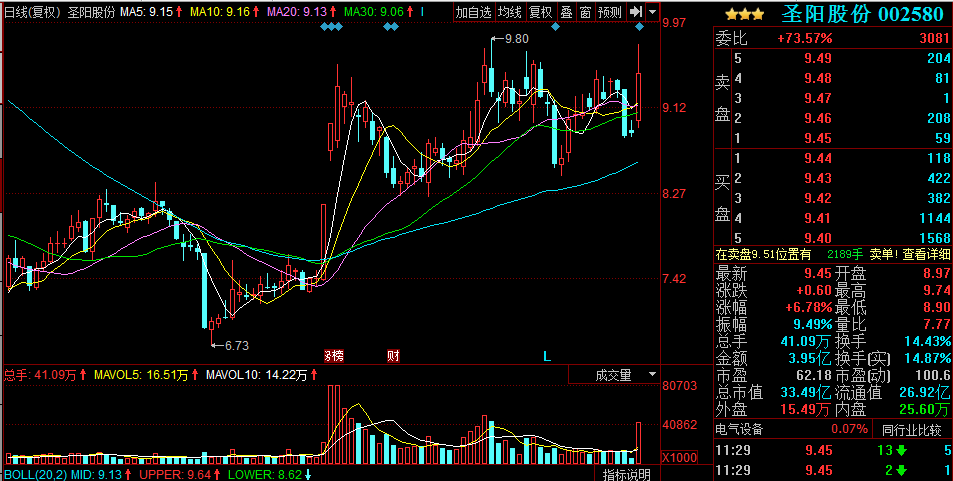Click the arrow-to-bar jump icon
Viewport: 953px width, 481px height.
pos(637,13)
